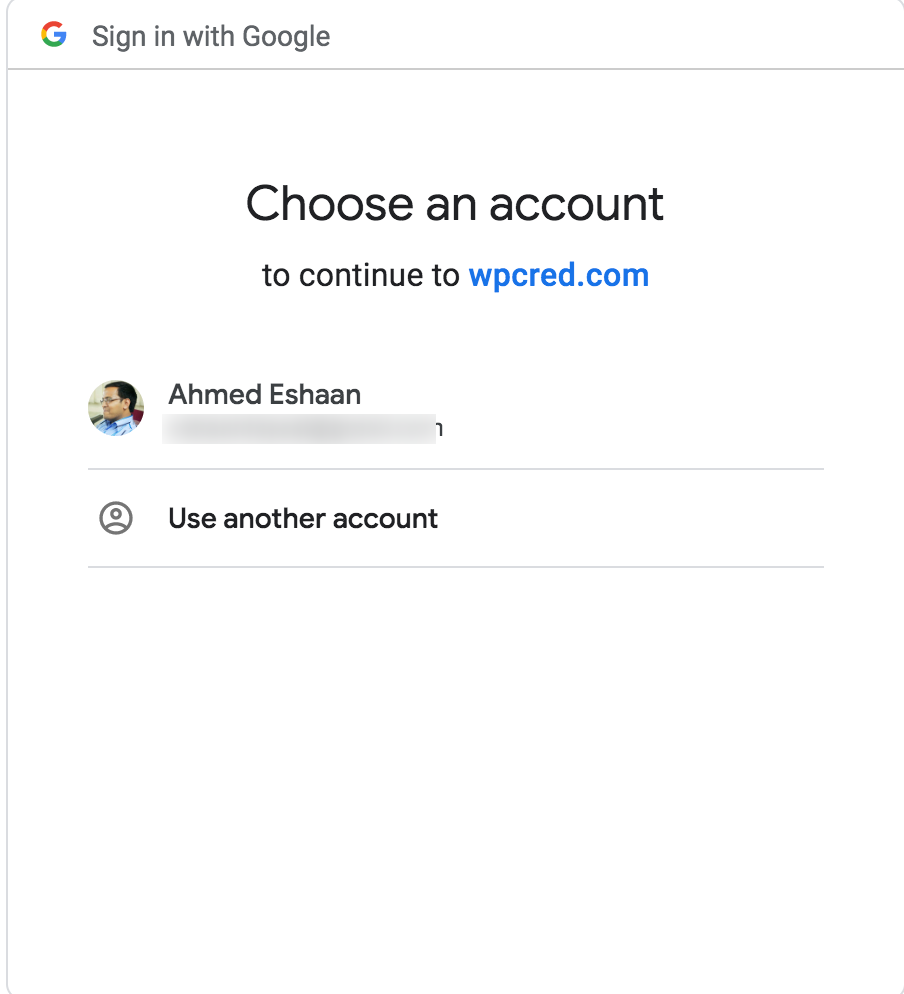Click the person icon beside Use another account
This screenshot has height=994, width=904.
tap(116, 518)
